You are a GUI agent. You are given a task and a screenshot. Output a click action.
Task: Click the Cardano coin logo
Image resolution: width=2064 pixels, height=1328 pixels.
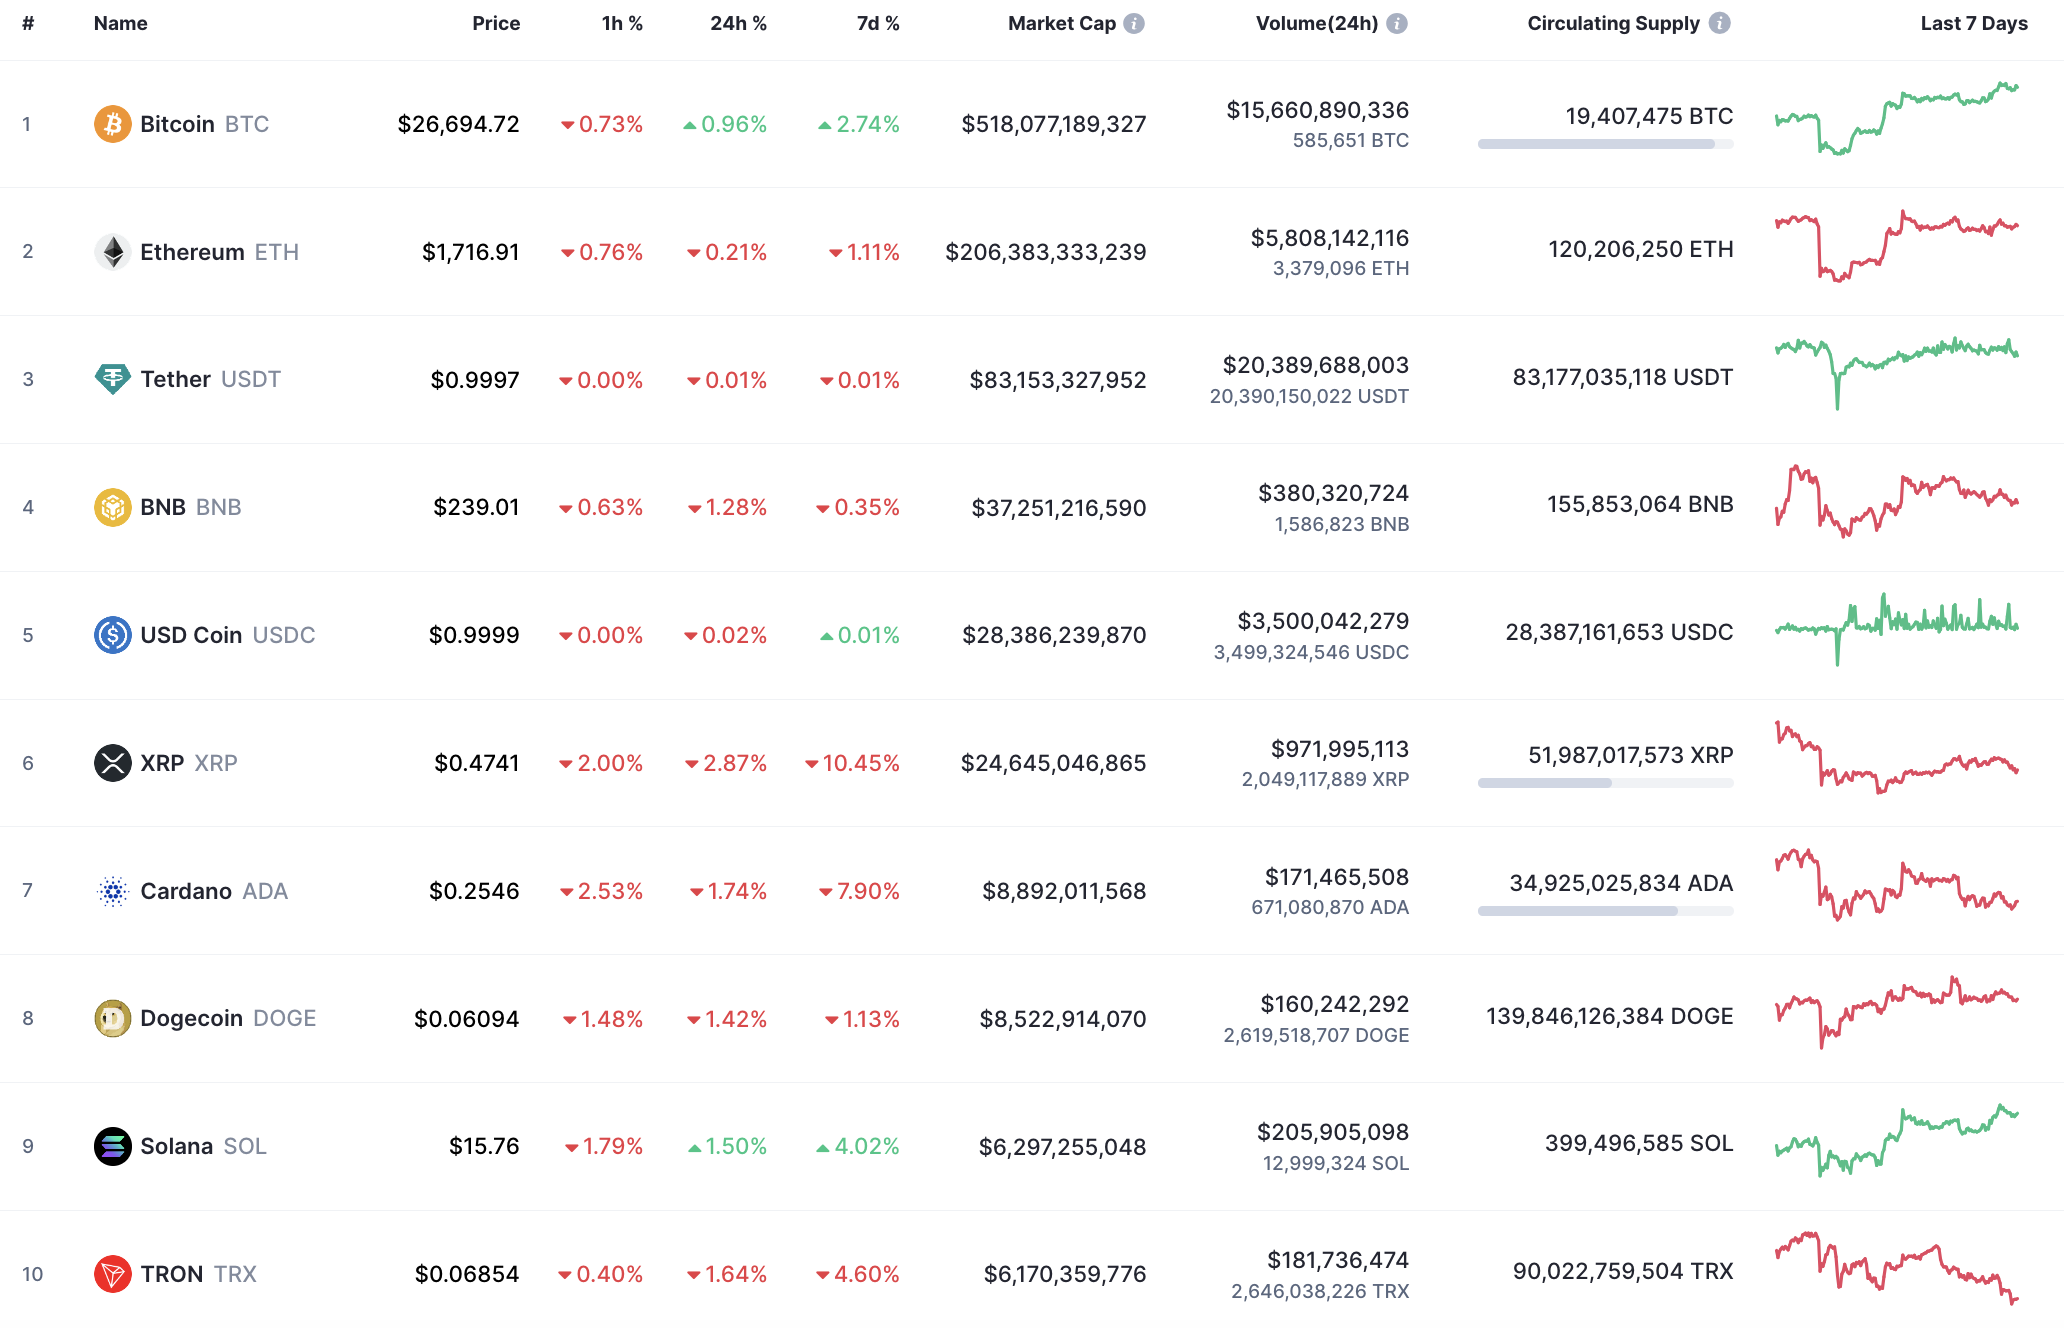(x=113, y=890)
